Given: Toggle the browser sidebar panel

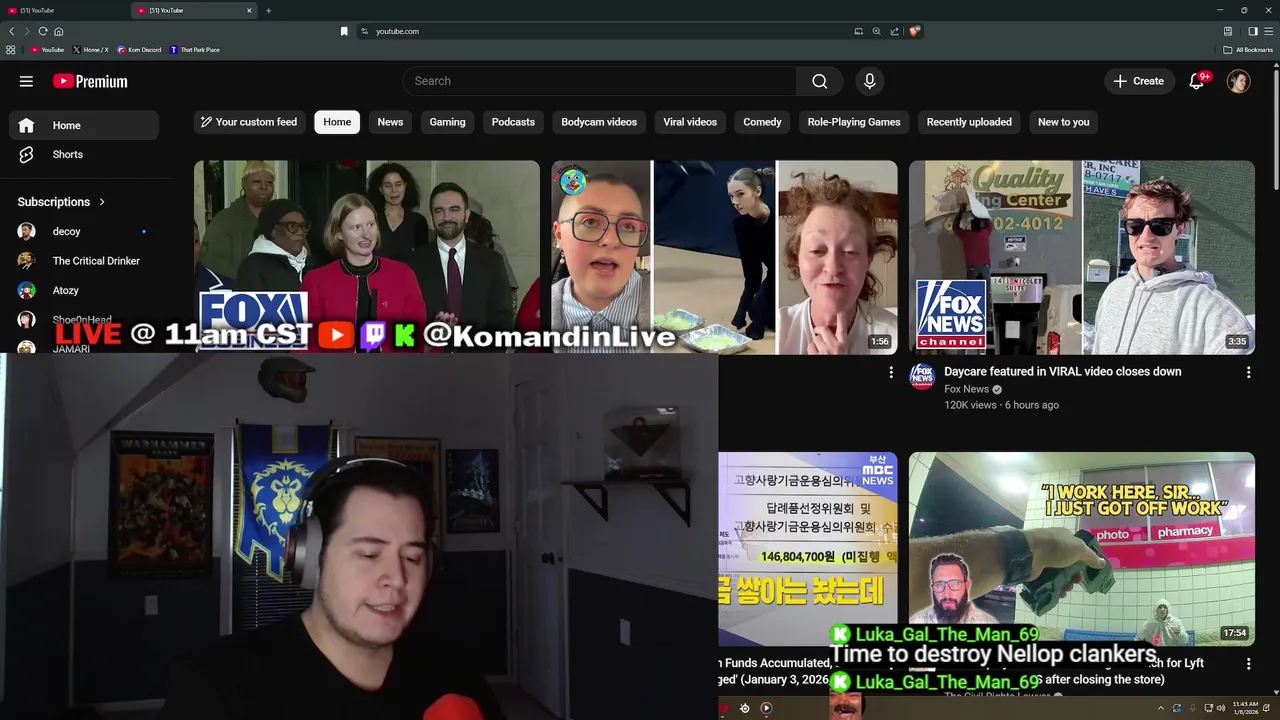Looking at the screenshot, I should (x=1253, y=31).
